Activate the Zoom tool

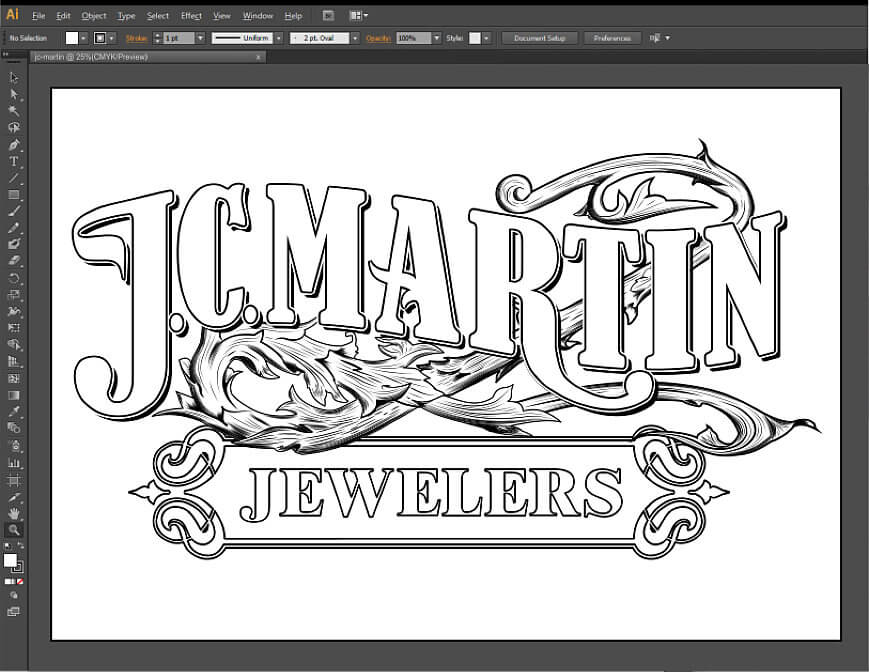[14, 530]
